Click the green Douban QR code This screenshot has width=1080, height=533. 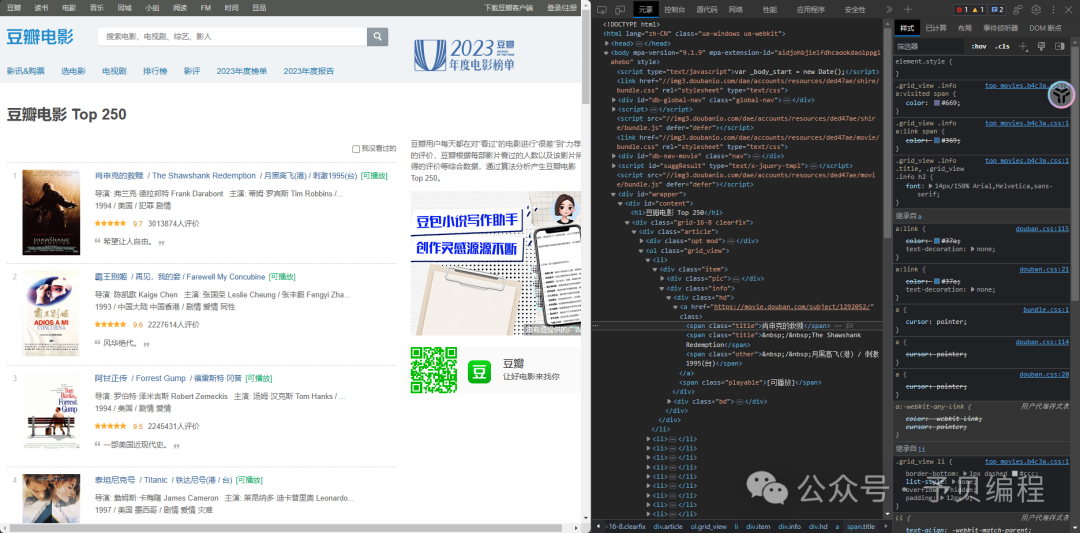[434, 370]
